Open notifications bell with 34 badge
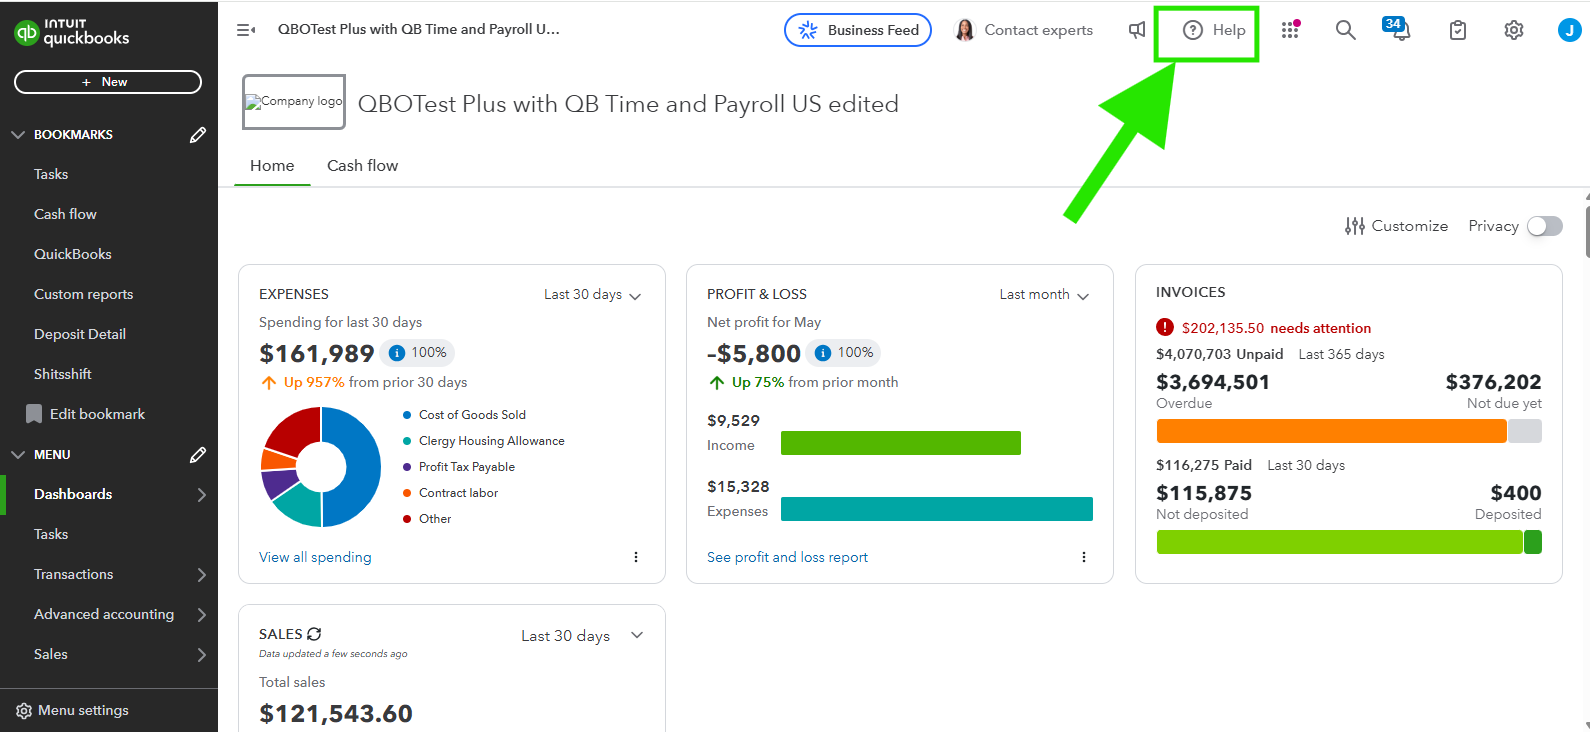This screenshot has width=1590, height=732. 1399,29
